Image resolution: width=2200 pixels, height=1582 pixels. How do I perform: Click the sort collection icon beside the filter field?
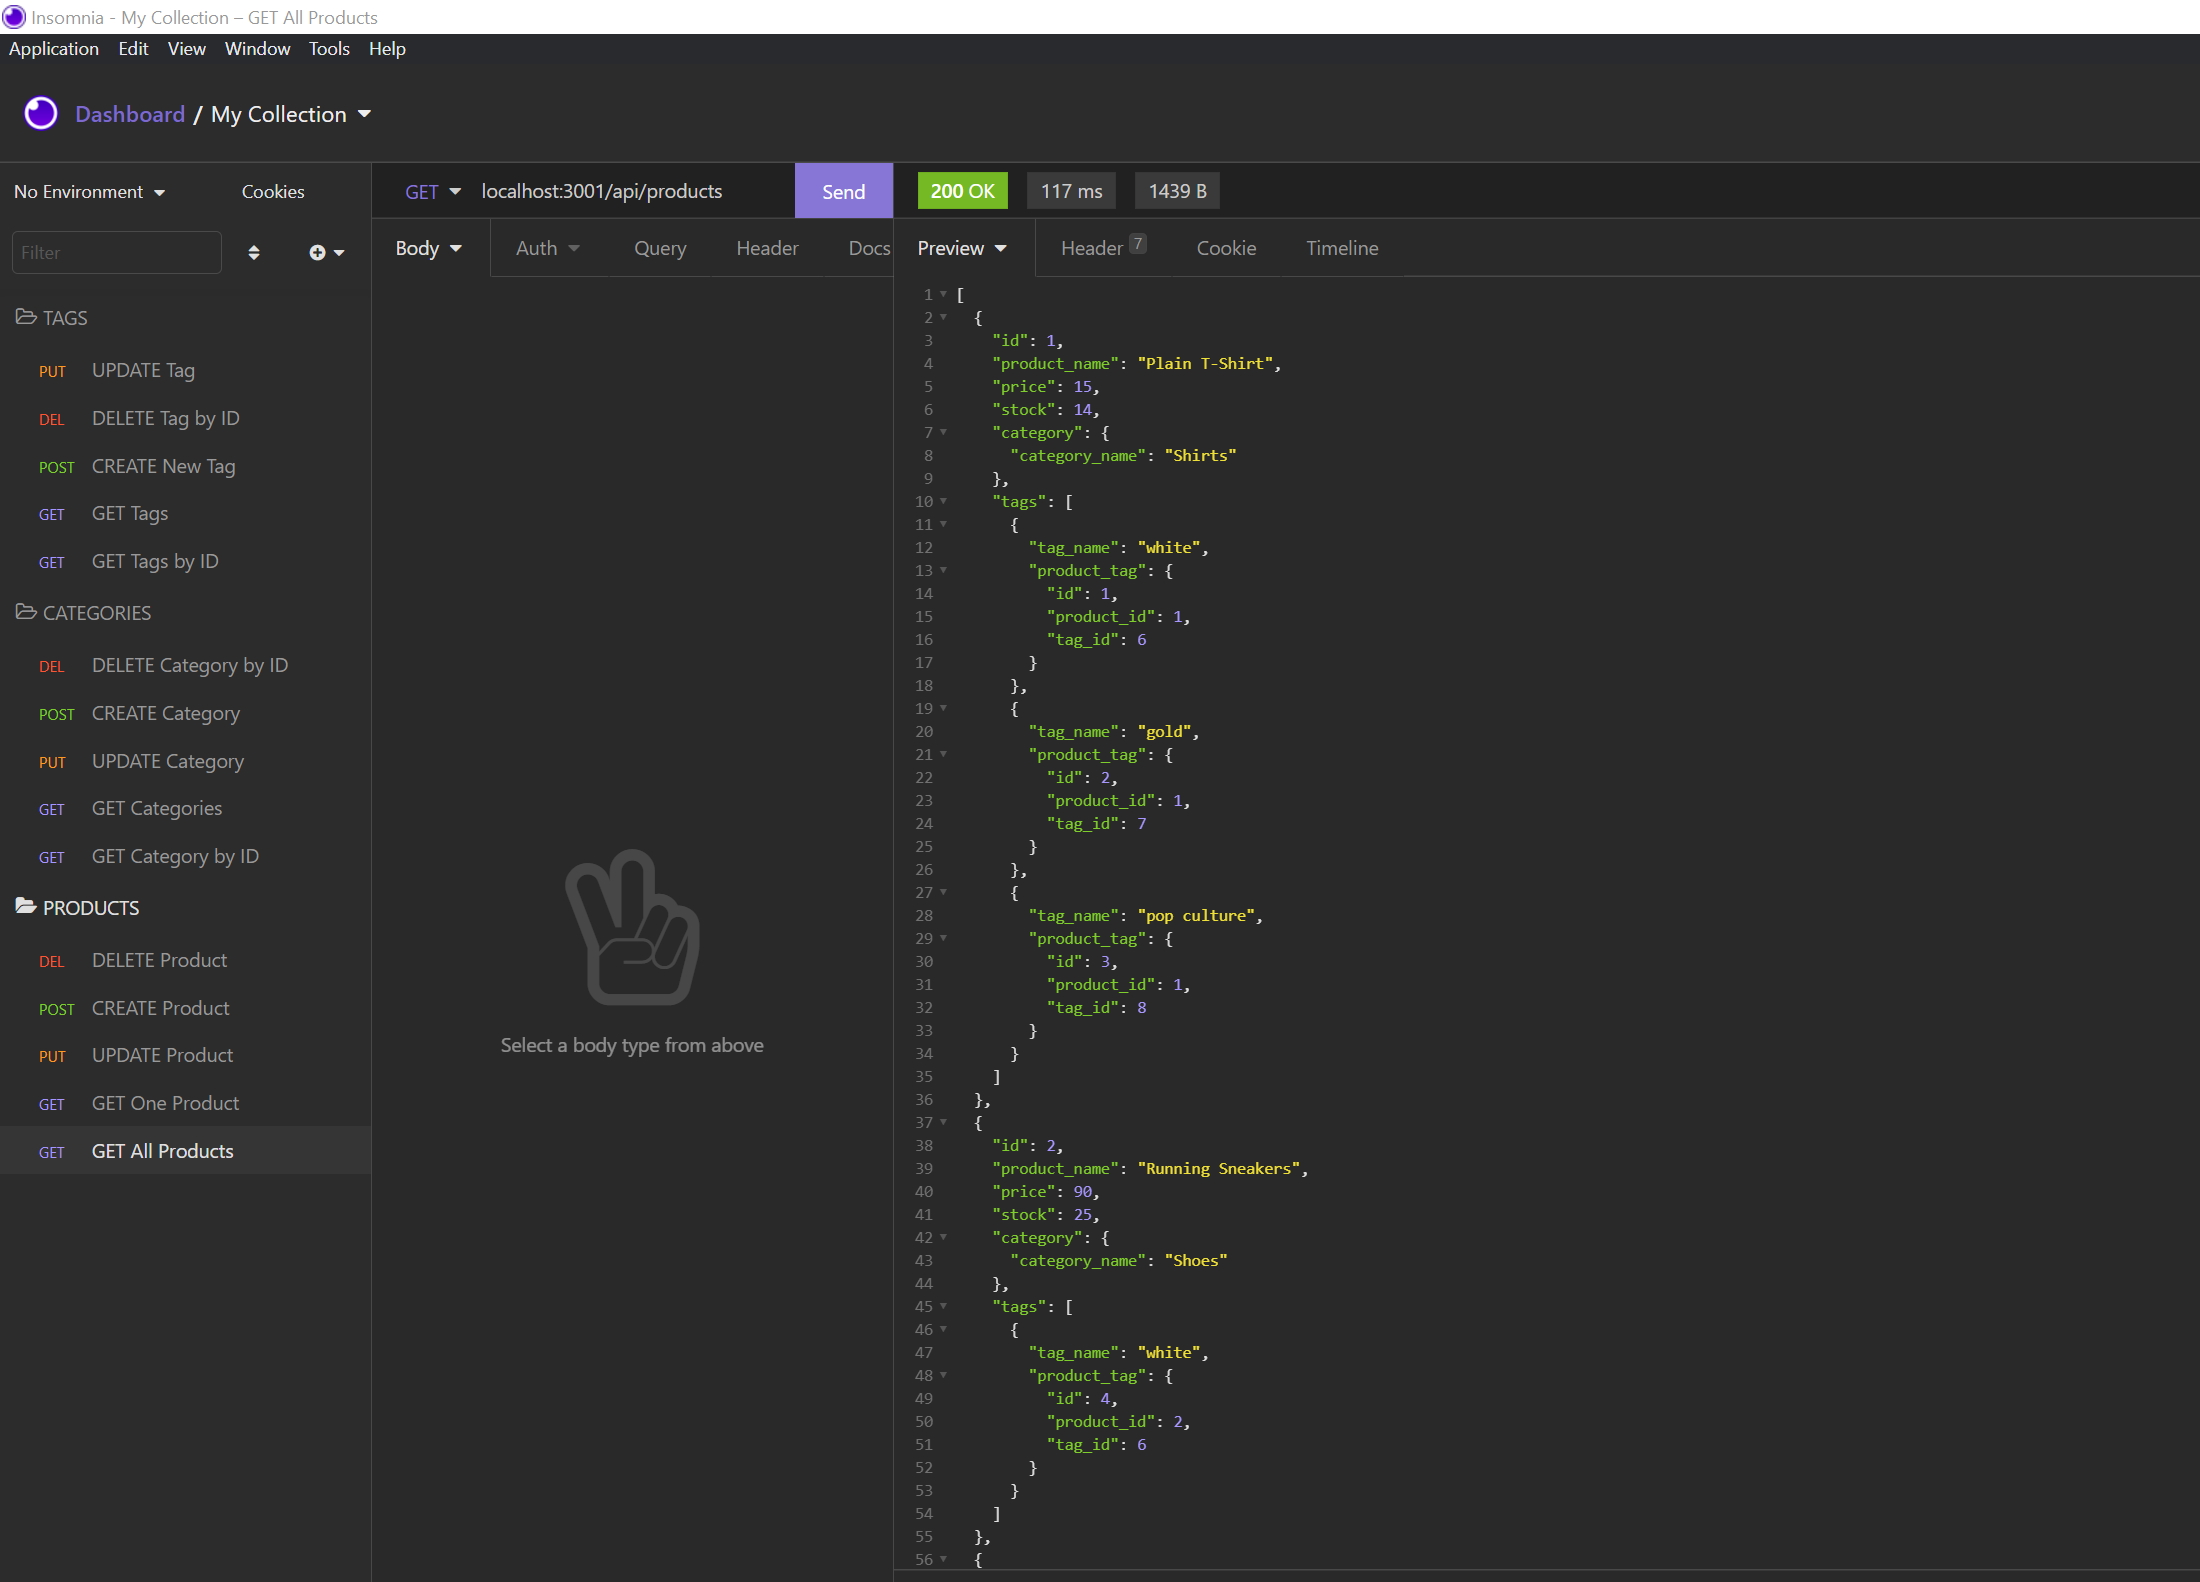[254, 252]
